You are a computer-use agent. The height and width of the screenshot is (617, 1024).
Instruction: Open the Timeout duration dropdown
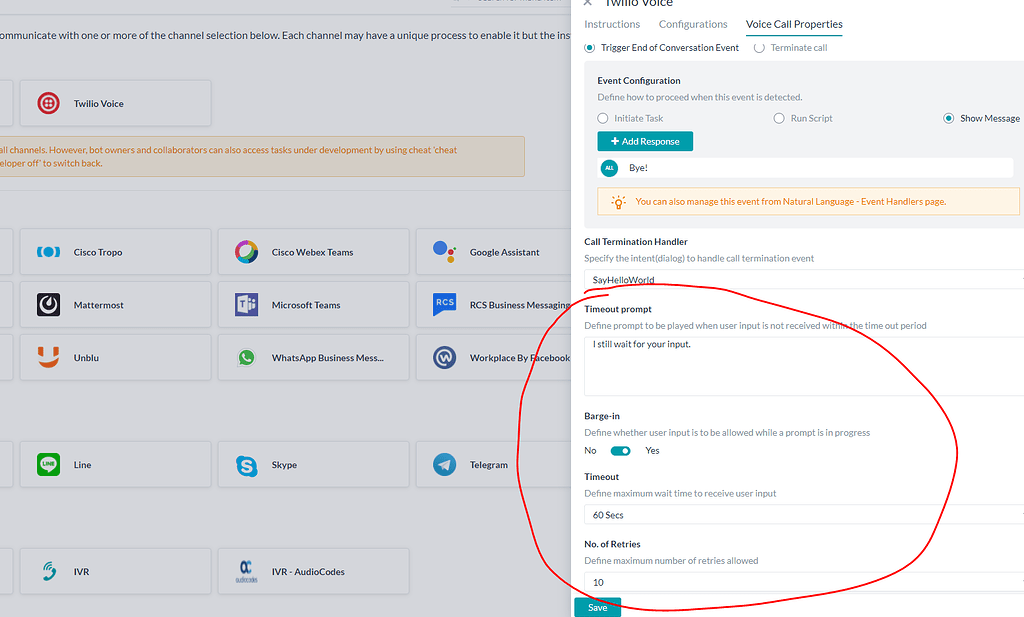[x=800, y=514]
